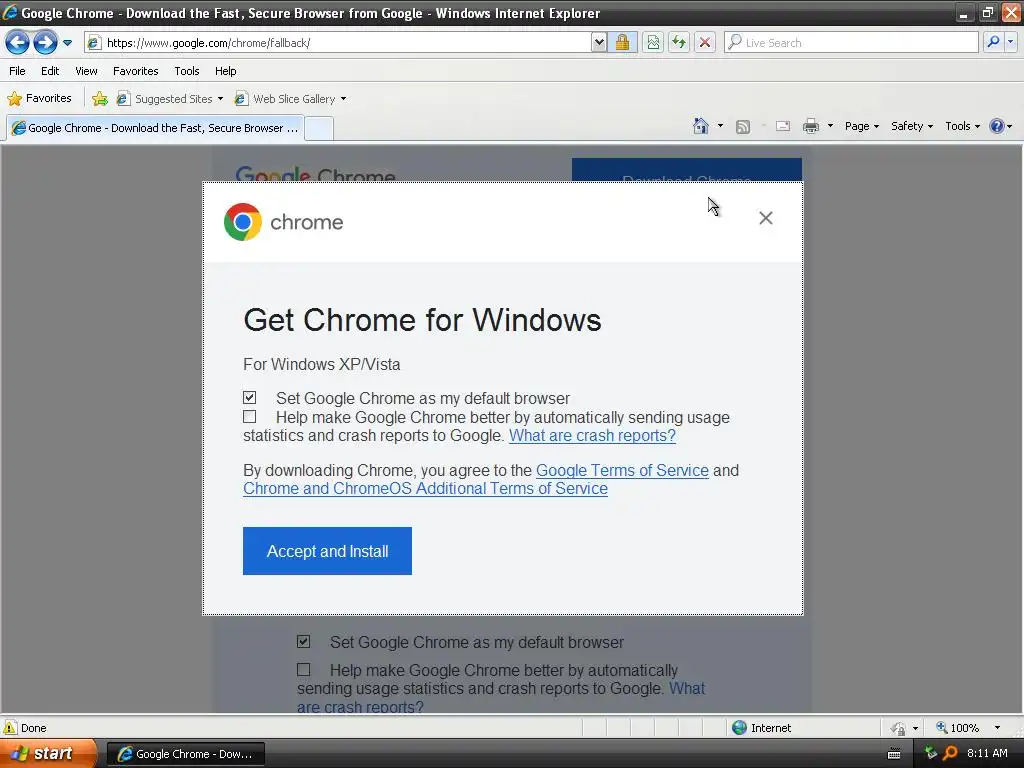Image resolution: width=1024 pixels, height=768 pixels.
Task: Click the status bar warning icon
Action: (x=10, y=728)
